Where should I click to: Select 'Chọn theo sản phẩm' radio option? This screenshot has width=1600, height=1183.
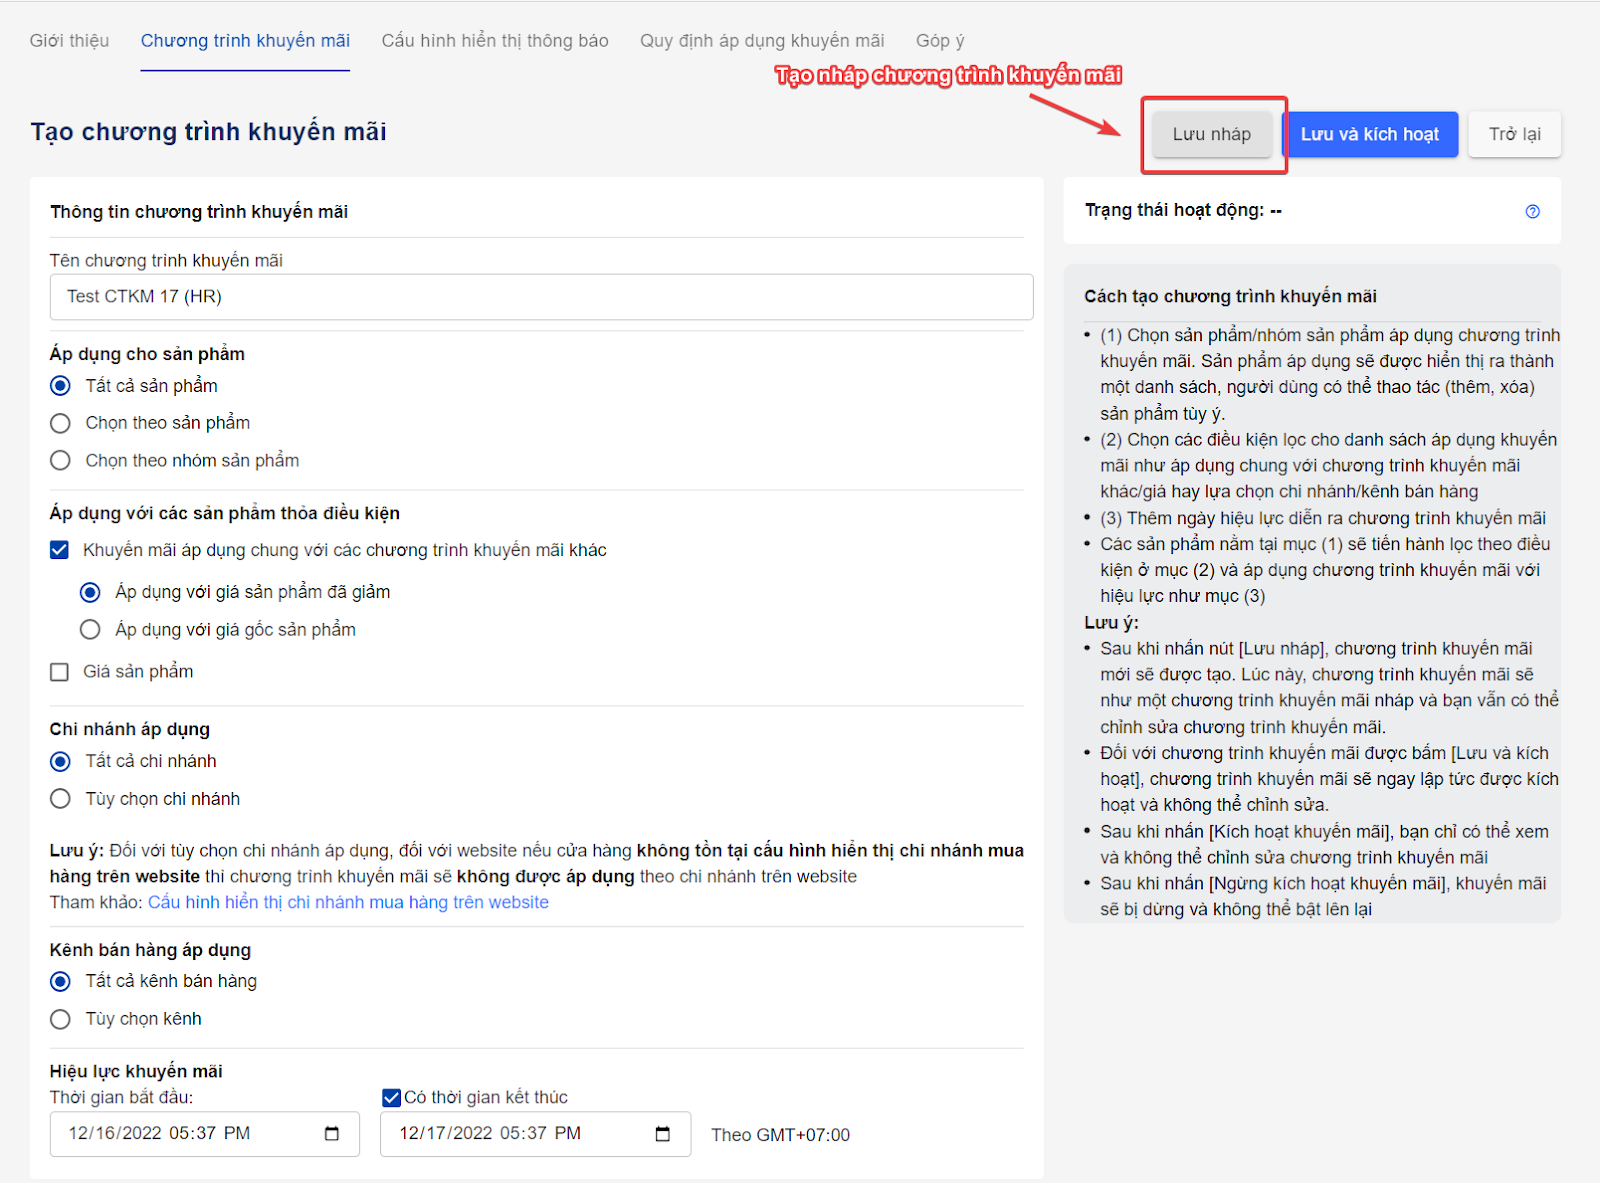coord(61,423)
